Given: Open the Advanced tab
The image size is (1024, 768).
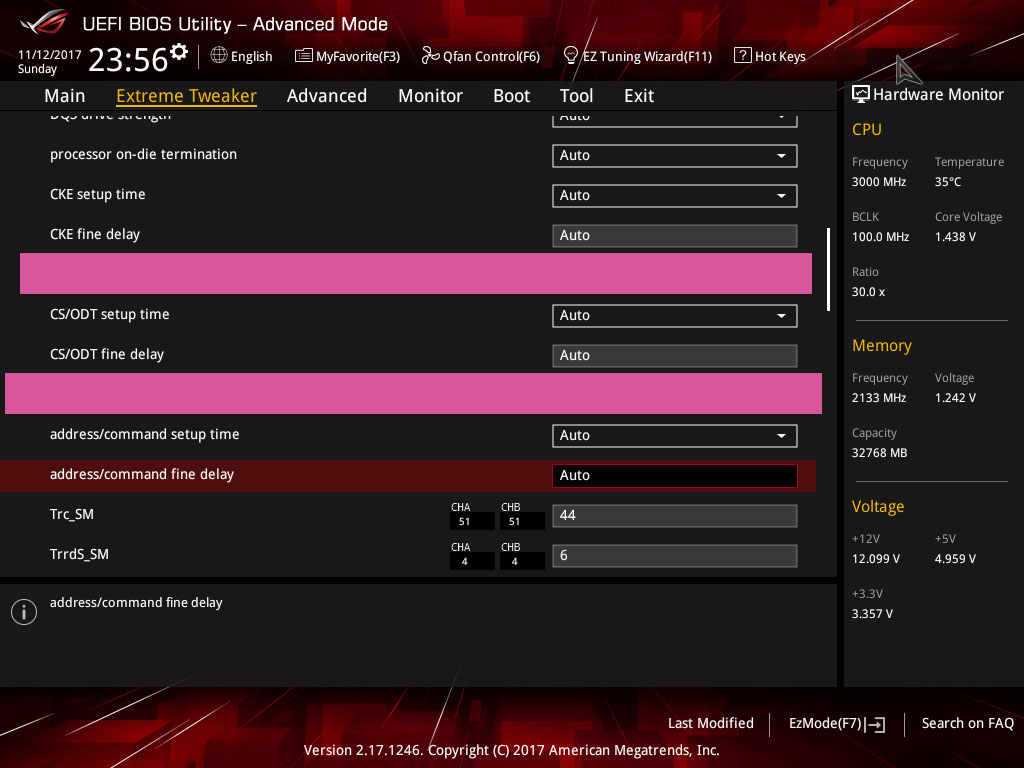Looking at the screenshot, I should [x=327, y=95].
